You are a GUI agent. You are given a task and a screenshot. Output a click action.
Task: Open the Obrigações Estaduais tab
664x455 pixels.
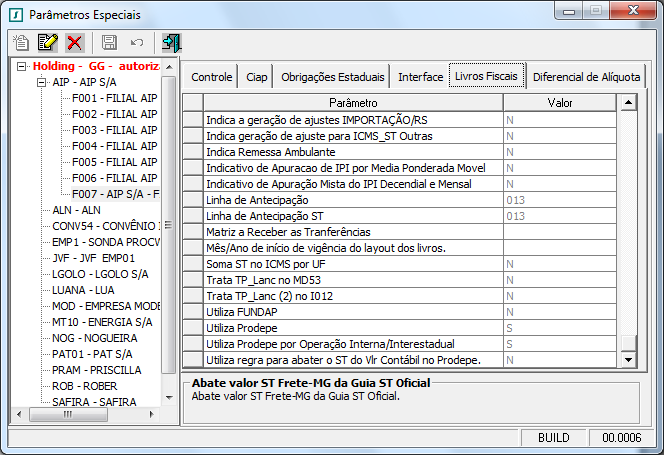[x=332, y=77]
